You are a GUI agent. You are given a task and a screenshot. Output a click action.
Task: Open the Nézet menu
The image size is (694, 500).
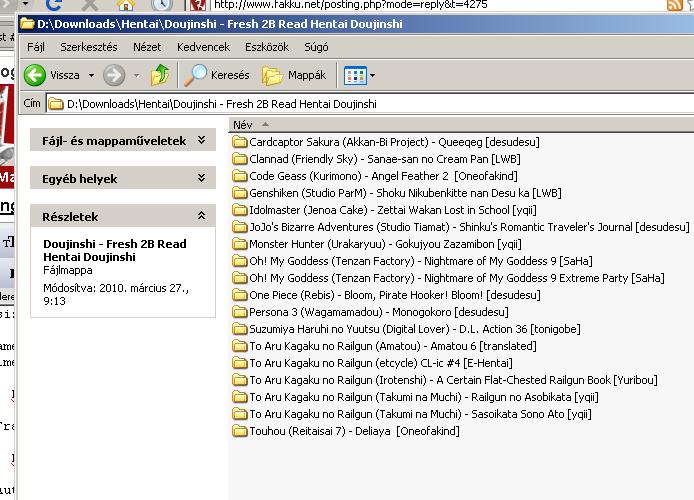[147, 47]
